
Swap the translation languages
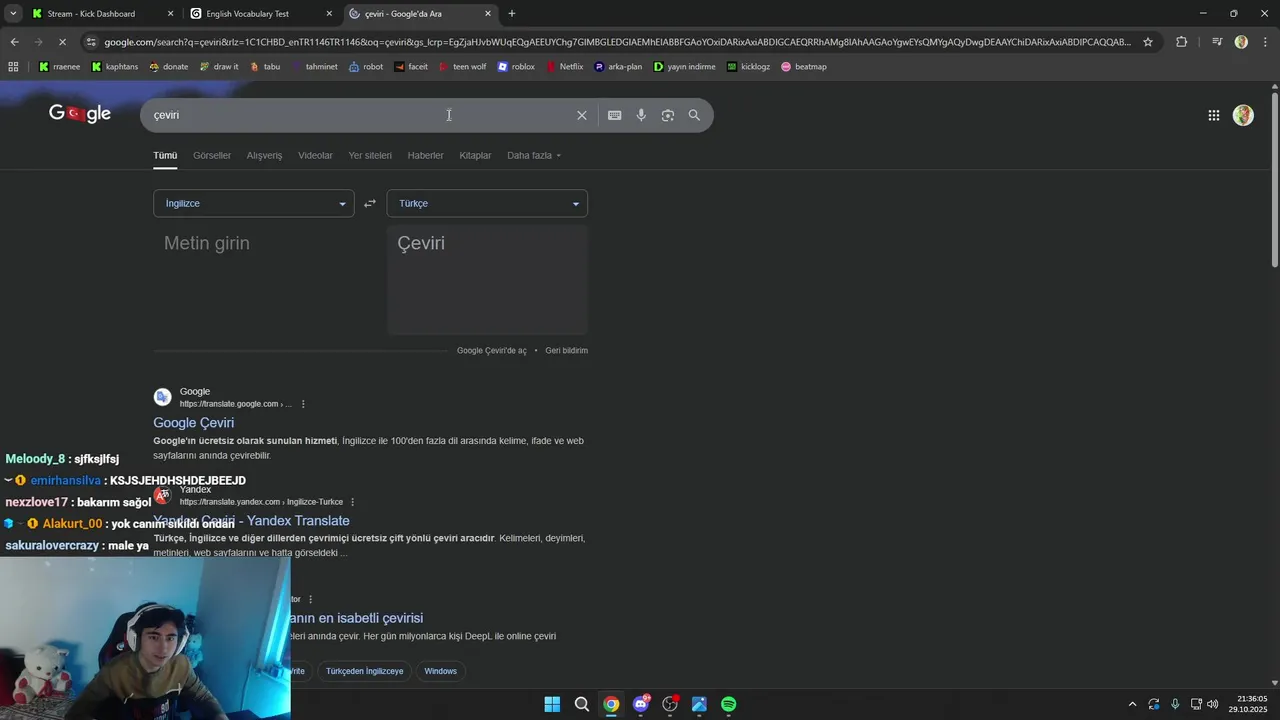point(370,203)
